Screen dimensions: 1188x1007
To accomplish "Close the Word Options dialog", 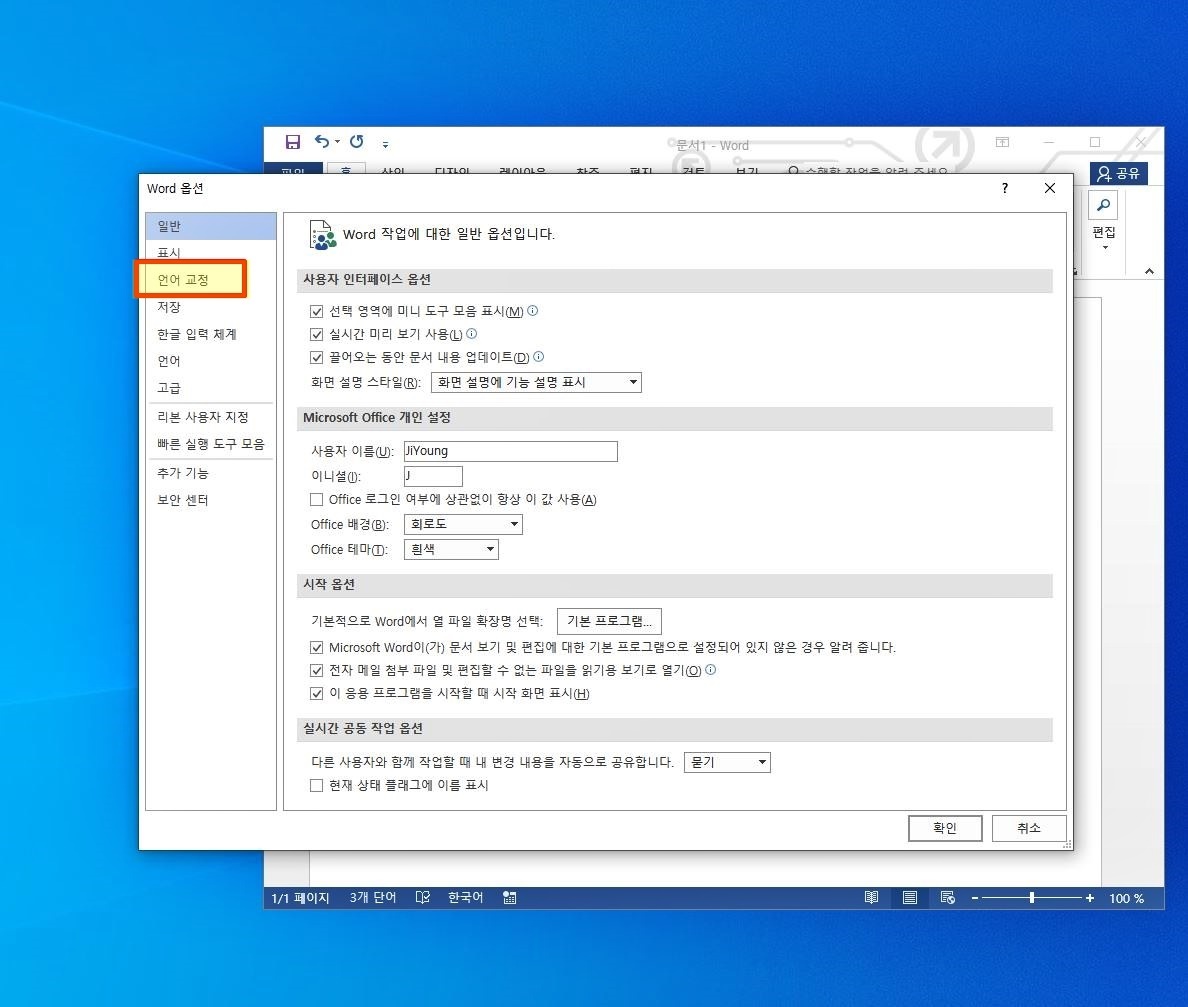I will click(x=1049, y=188).
